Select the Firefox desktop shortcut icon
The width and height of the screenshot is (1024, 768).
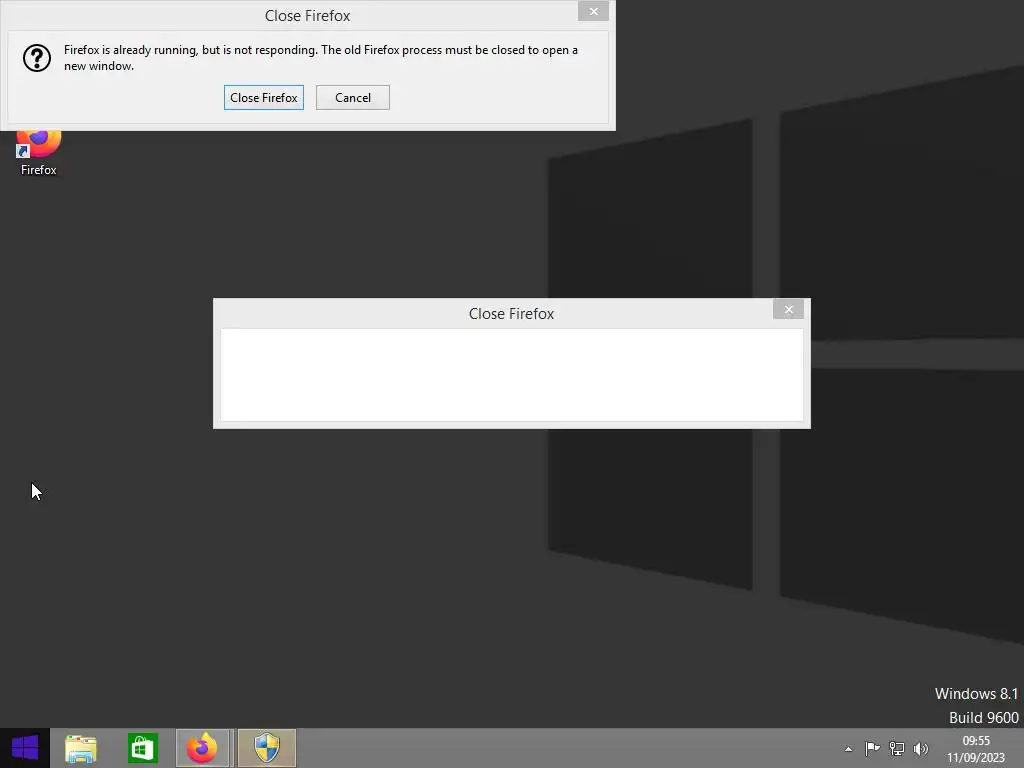click(39, 153)
